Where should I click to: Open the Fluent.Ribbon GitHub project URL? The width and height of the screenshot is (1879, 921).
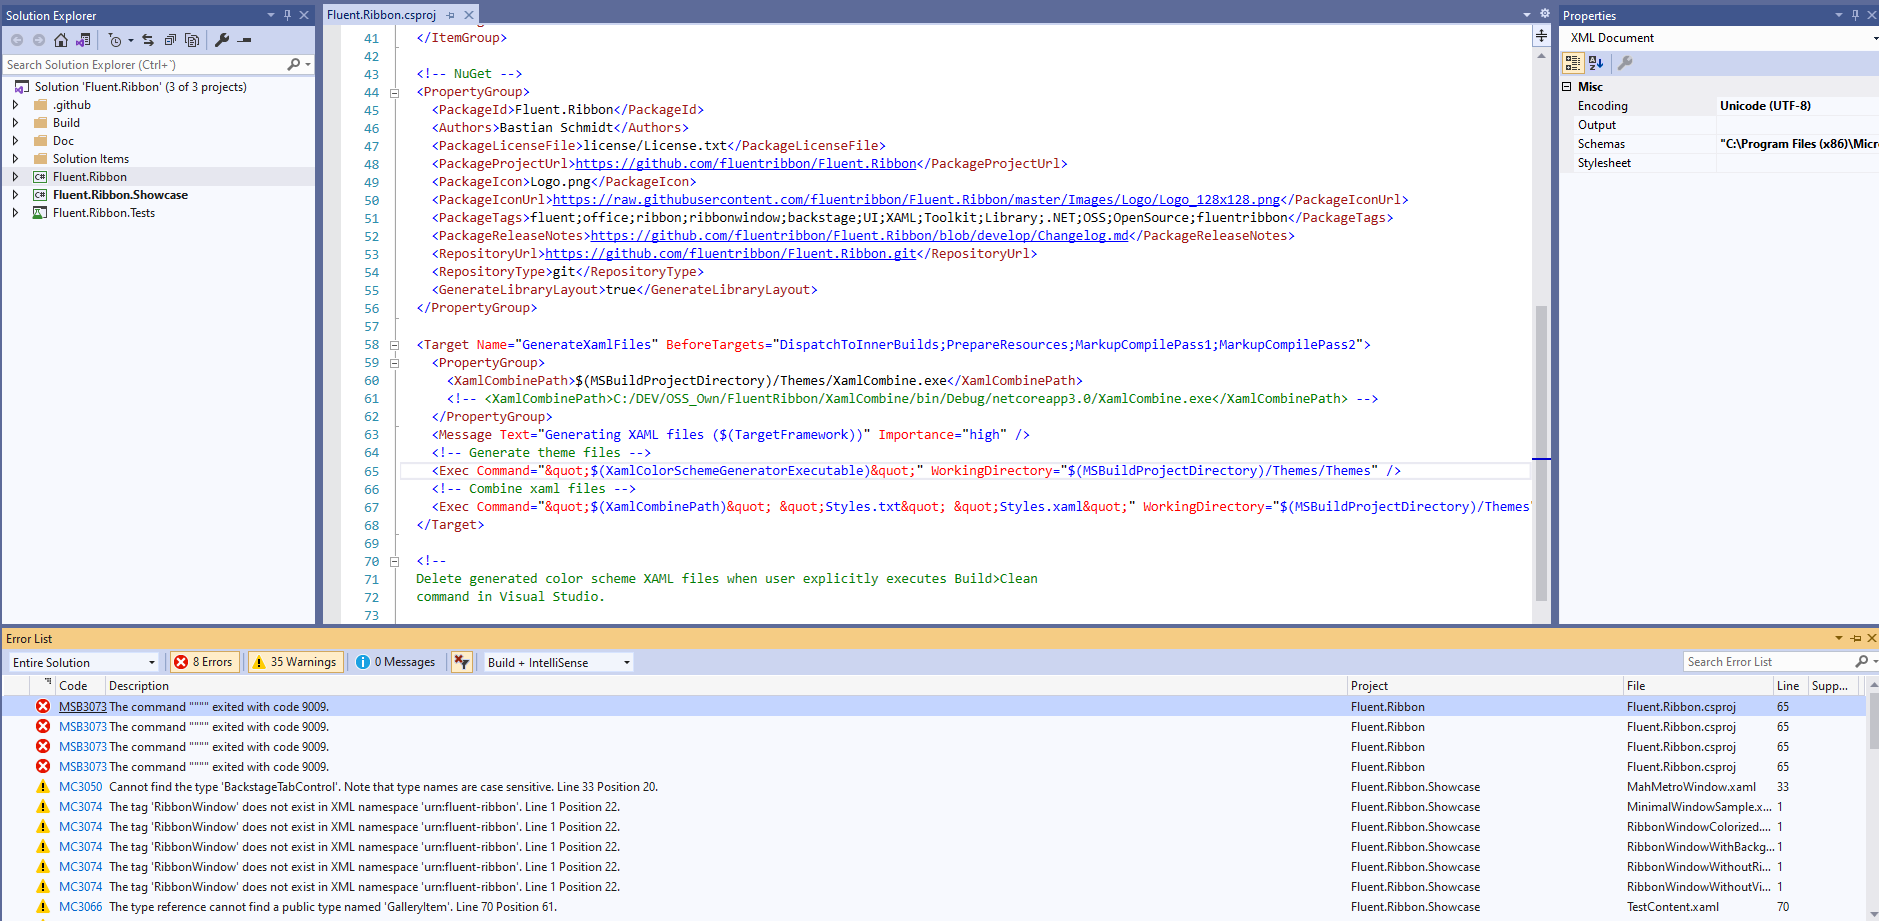(x=745, y=163)
